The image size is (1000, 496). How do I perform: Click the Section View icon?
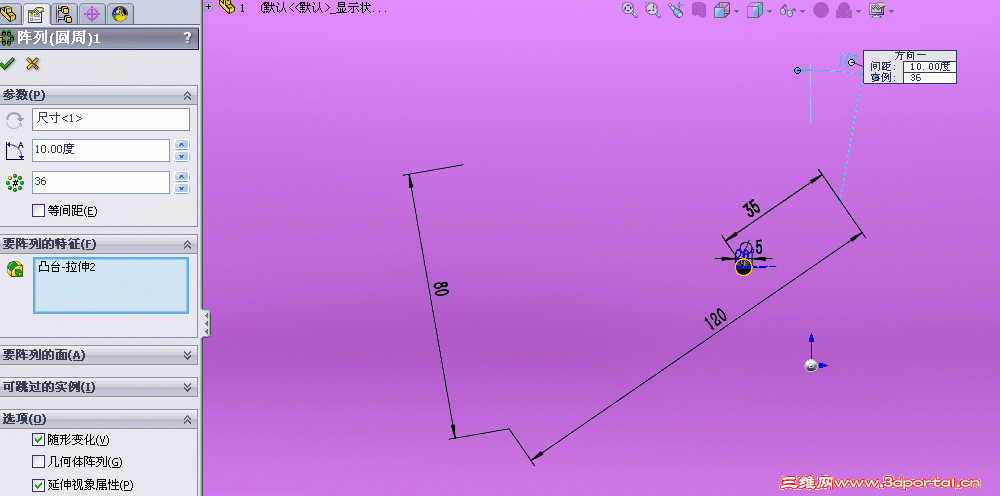(699, 10)
